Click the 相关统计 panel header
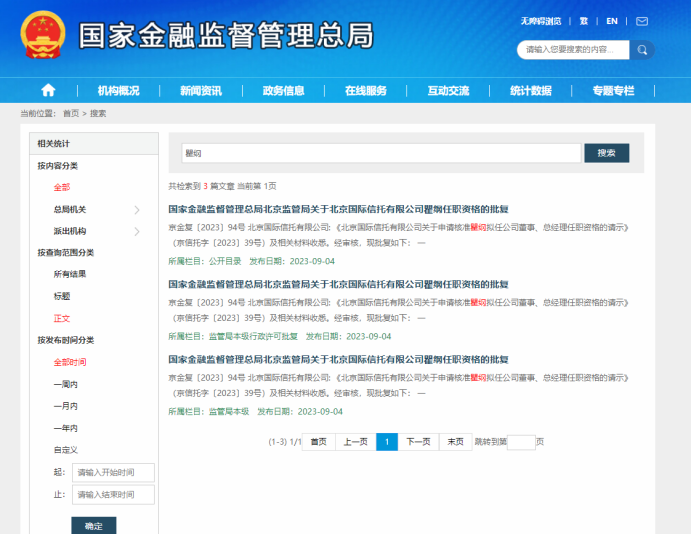Screen dimensions: 692x535 click(94, 143)
